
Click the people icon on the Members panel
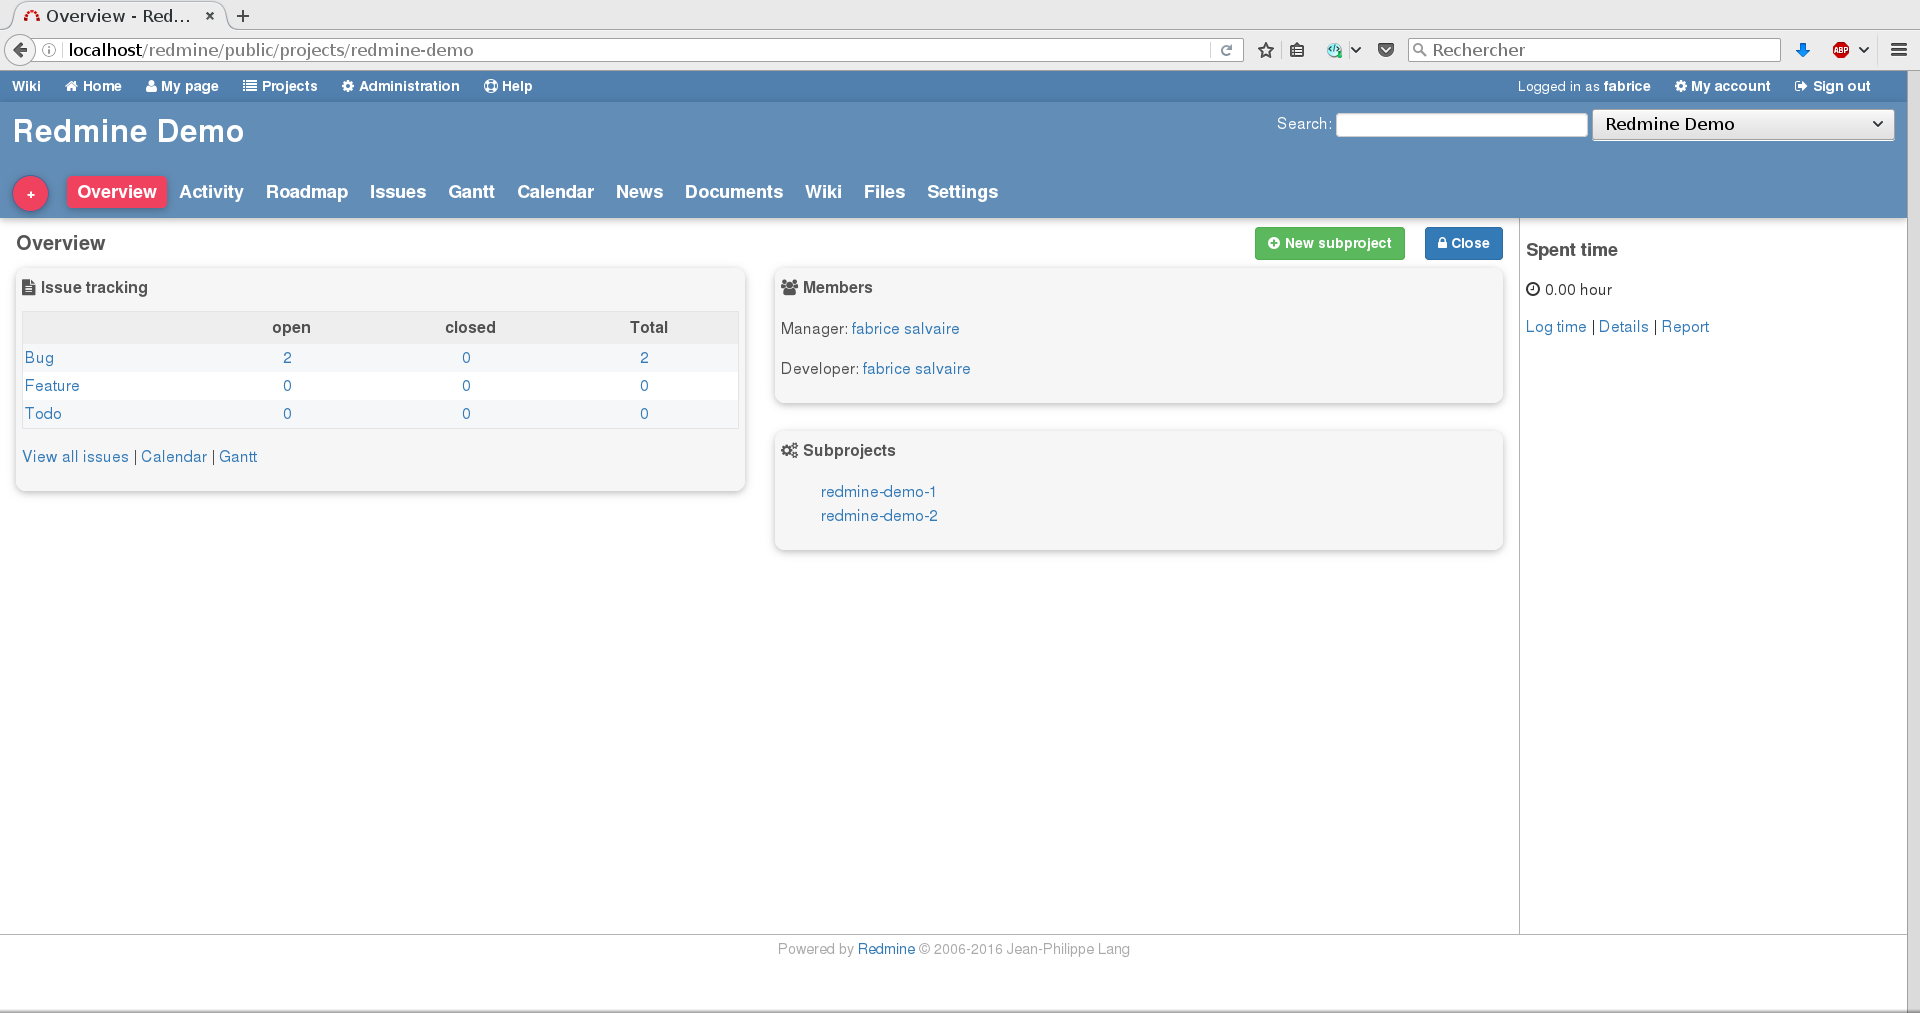790,287
